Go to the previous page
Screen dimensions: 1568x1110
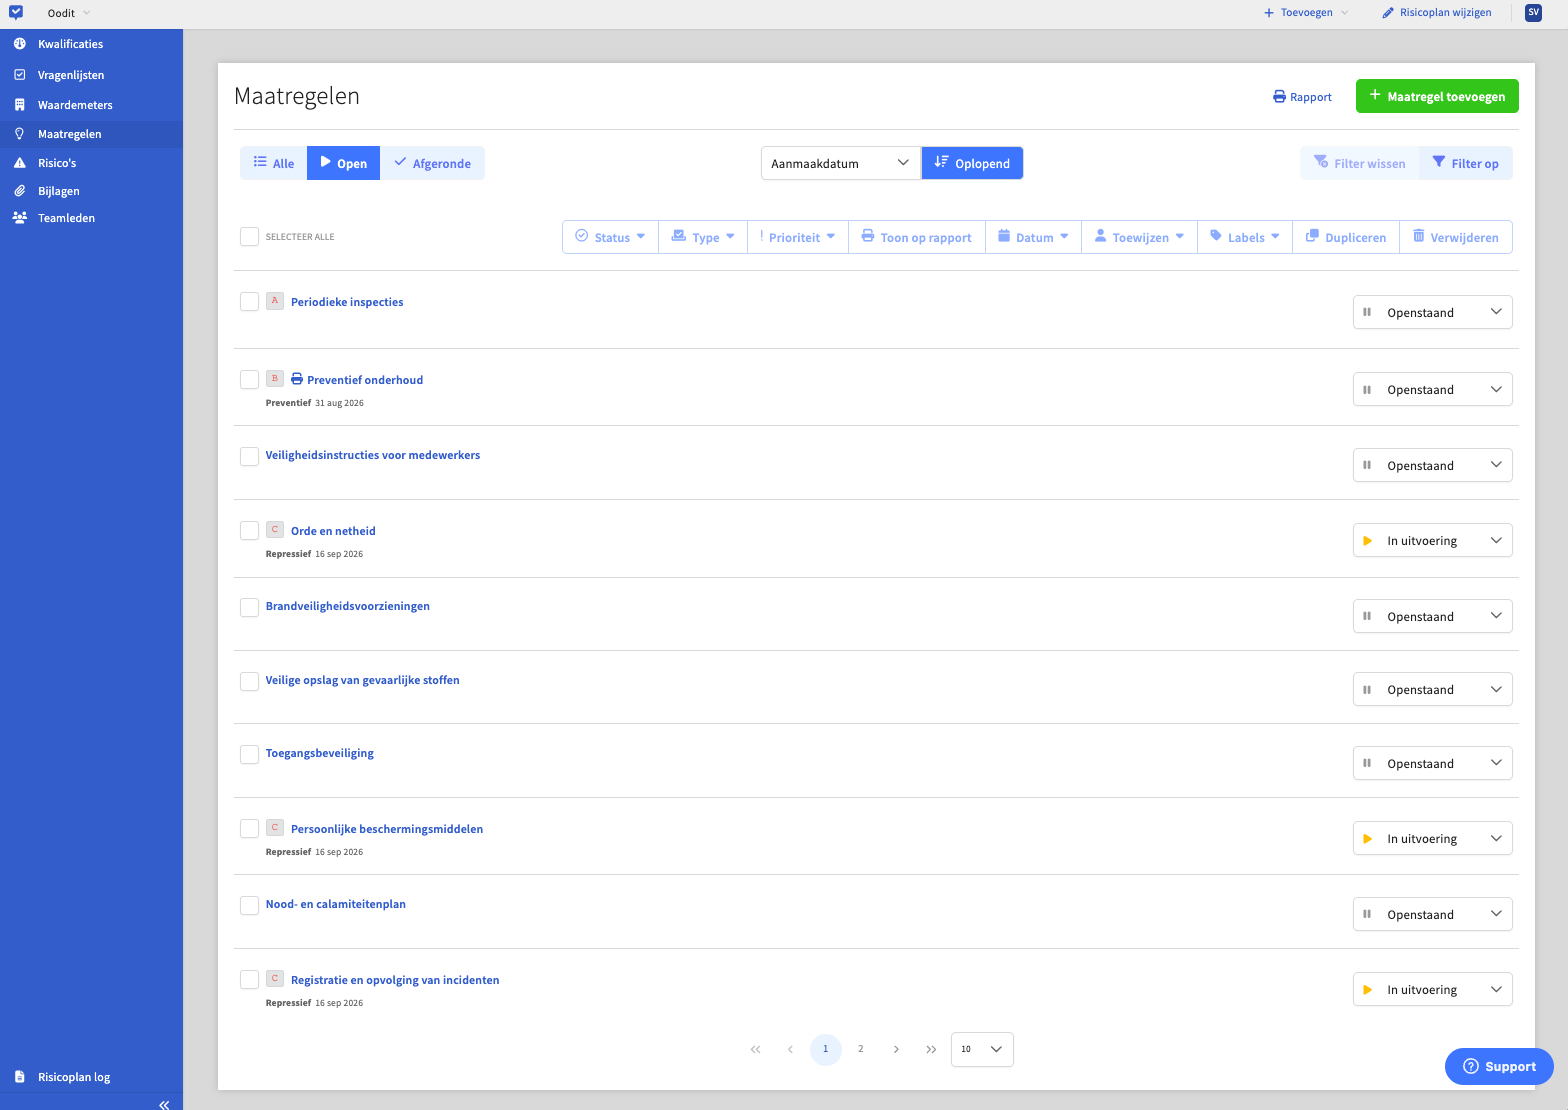pos(790,1049)
